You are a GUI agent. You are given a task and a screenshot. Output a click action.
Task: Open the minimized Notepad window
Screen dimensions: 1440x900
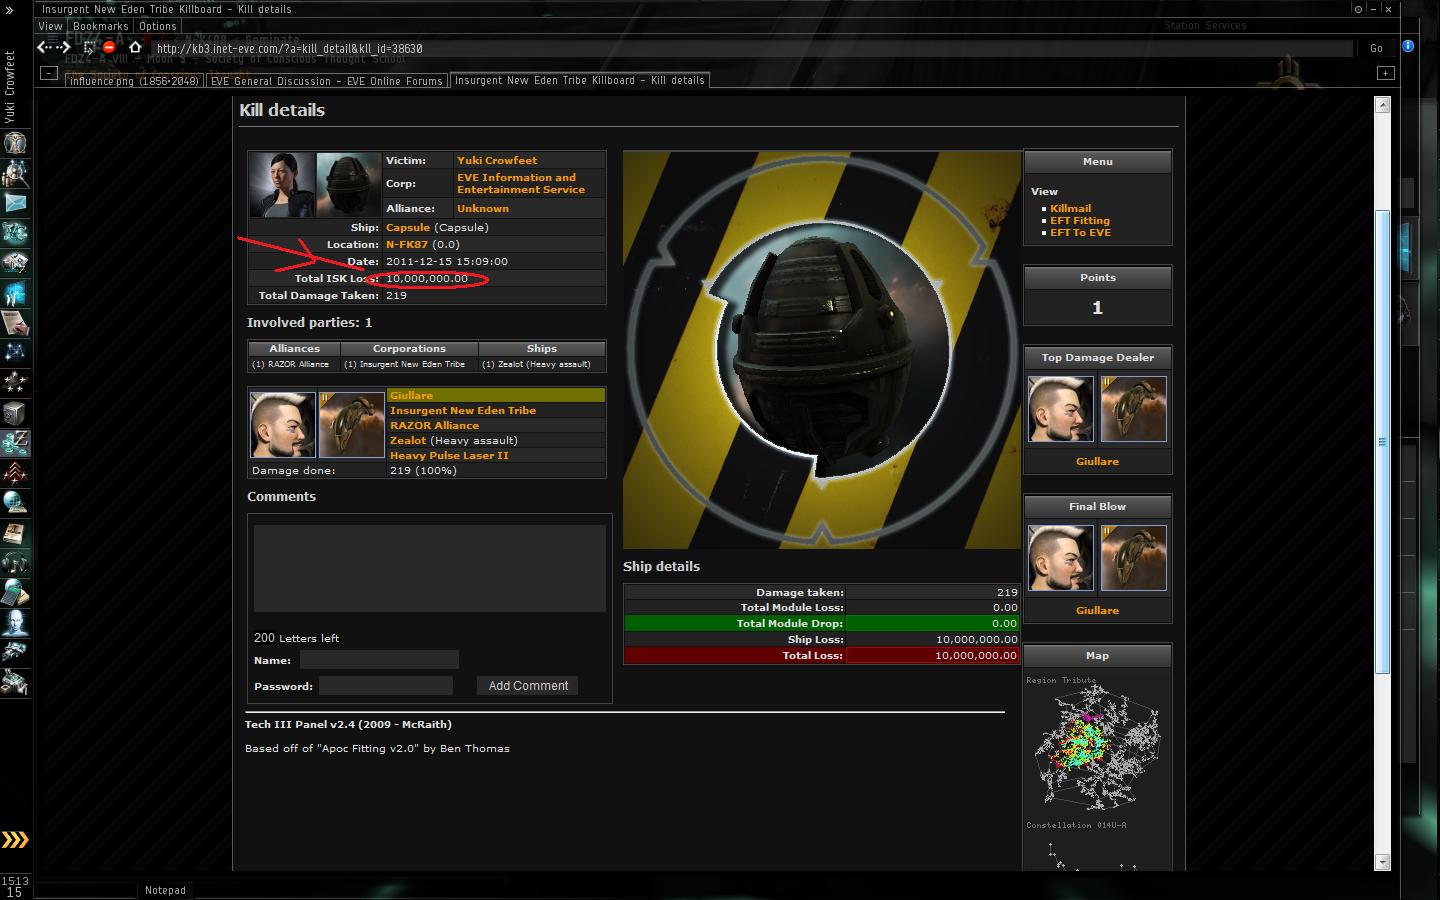pos(165,890)
